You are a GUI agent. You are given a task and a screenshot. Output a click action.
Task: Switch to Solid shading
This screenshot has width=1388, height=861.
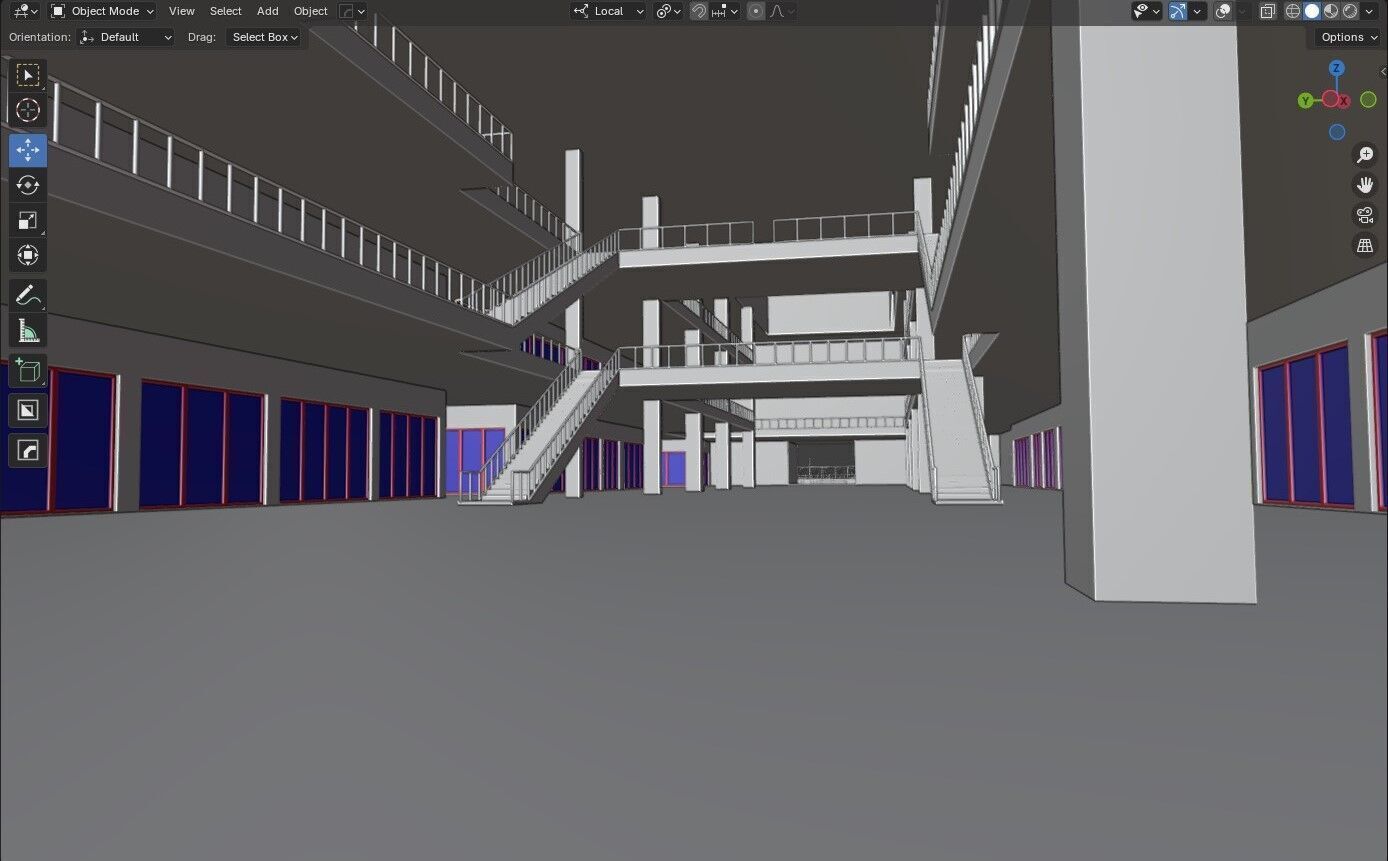pos(1312,11)
